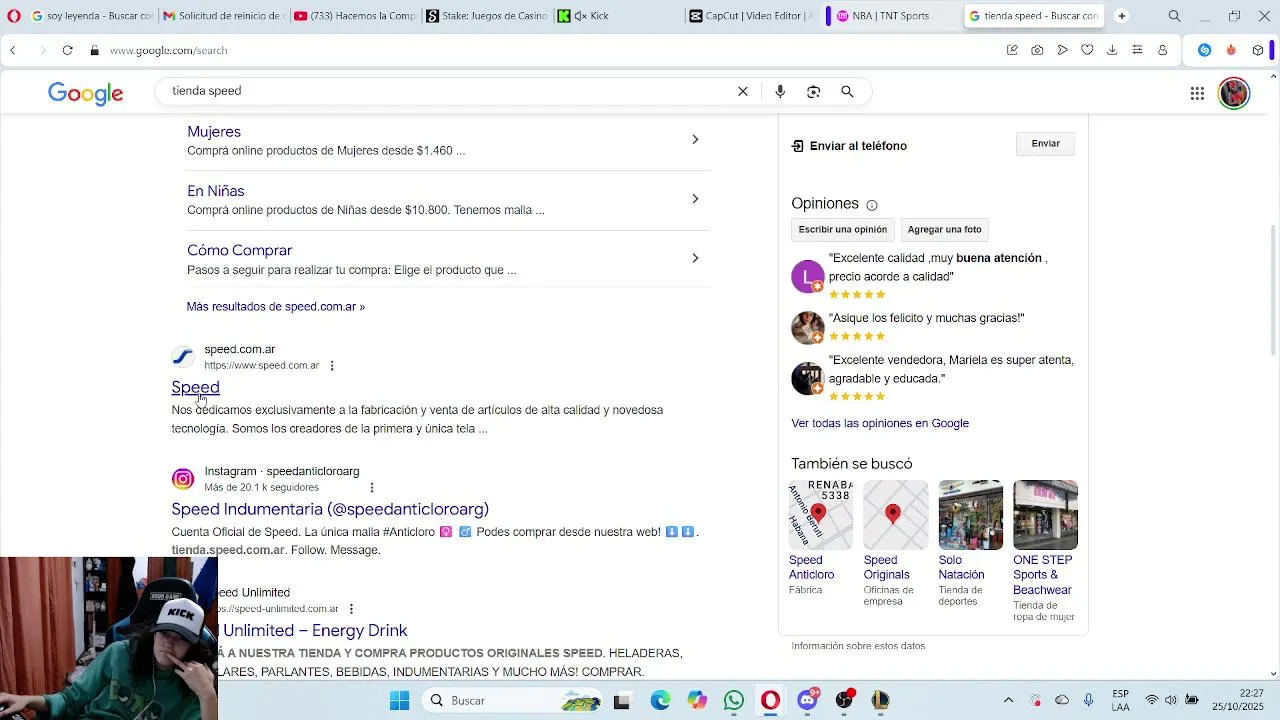This screenshot has width=1280, height=720.
Task: Submit search with the magnifier icon
Action: click(x=847, y=91)
